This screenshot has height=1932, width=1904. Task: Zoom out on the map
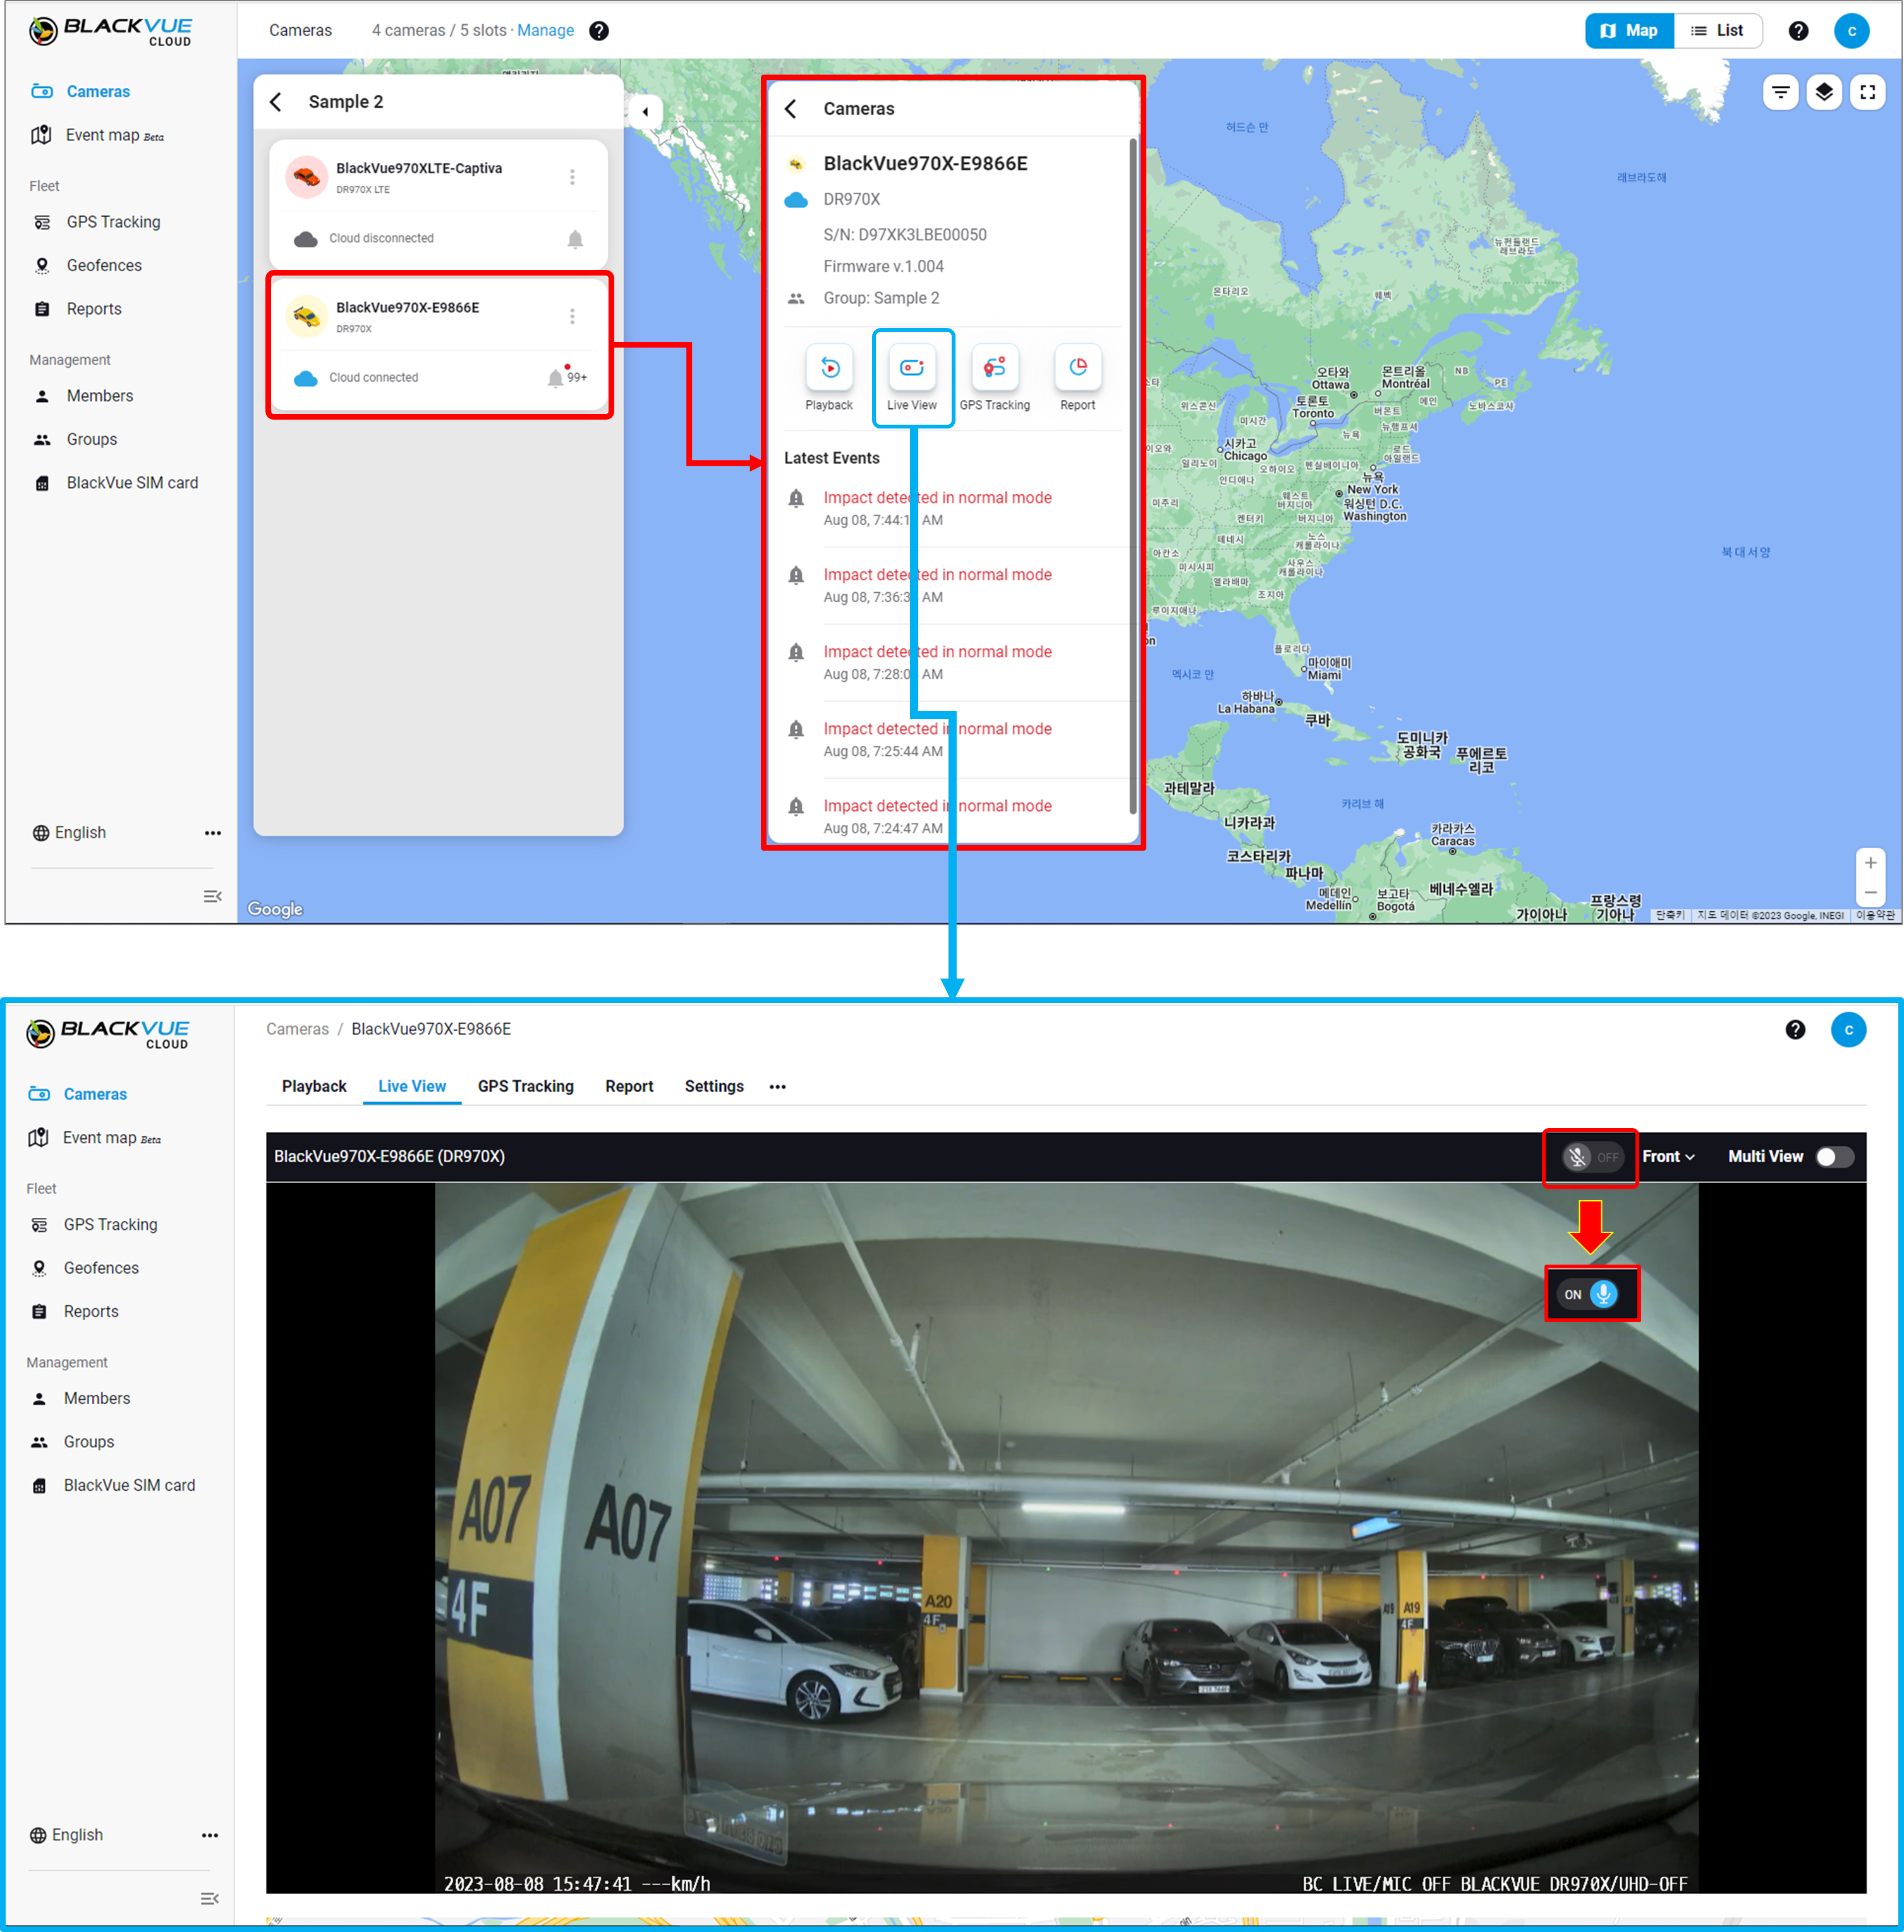click(x=1870, y=893)
